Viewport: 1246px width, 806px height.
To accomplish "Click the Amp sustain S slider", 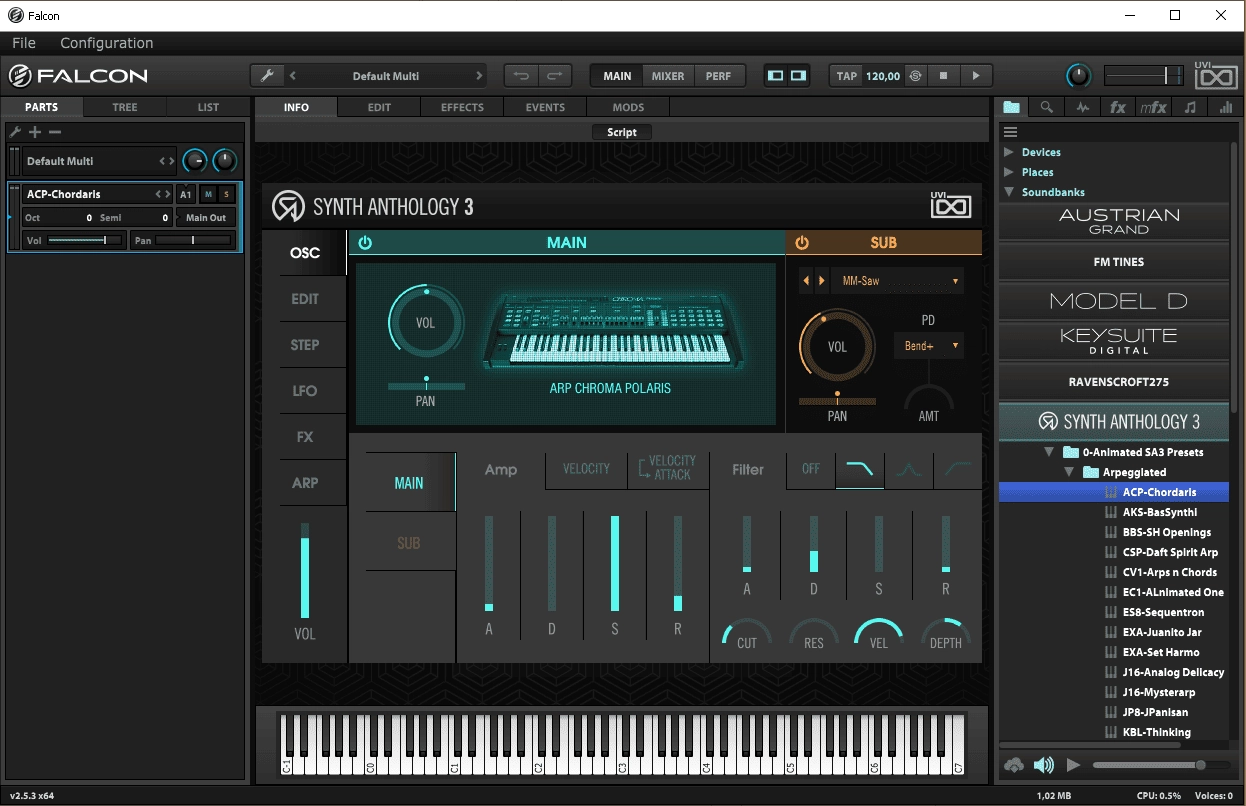I will click(x=615, y=563).
